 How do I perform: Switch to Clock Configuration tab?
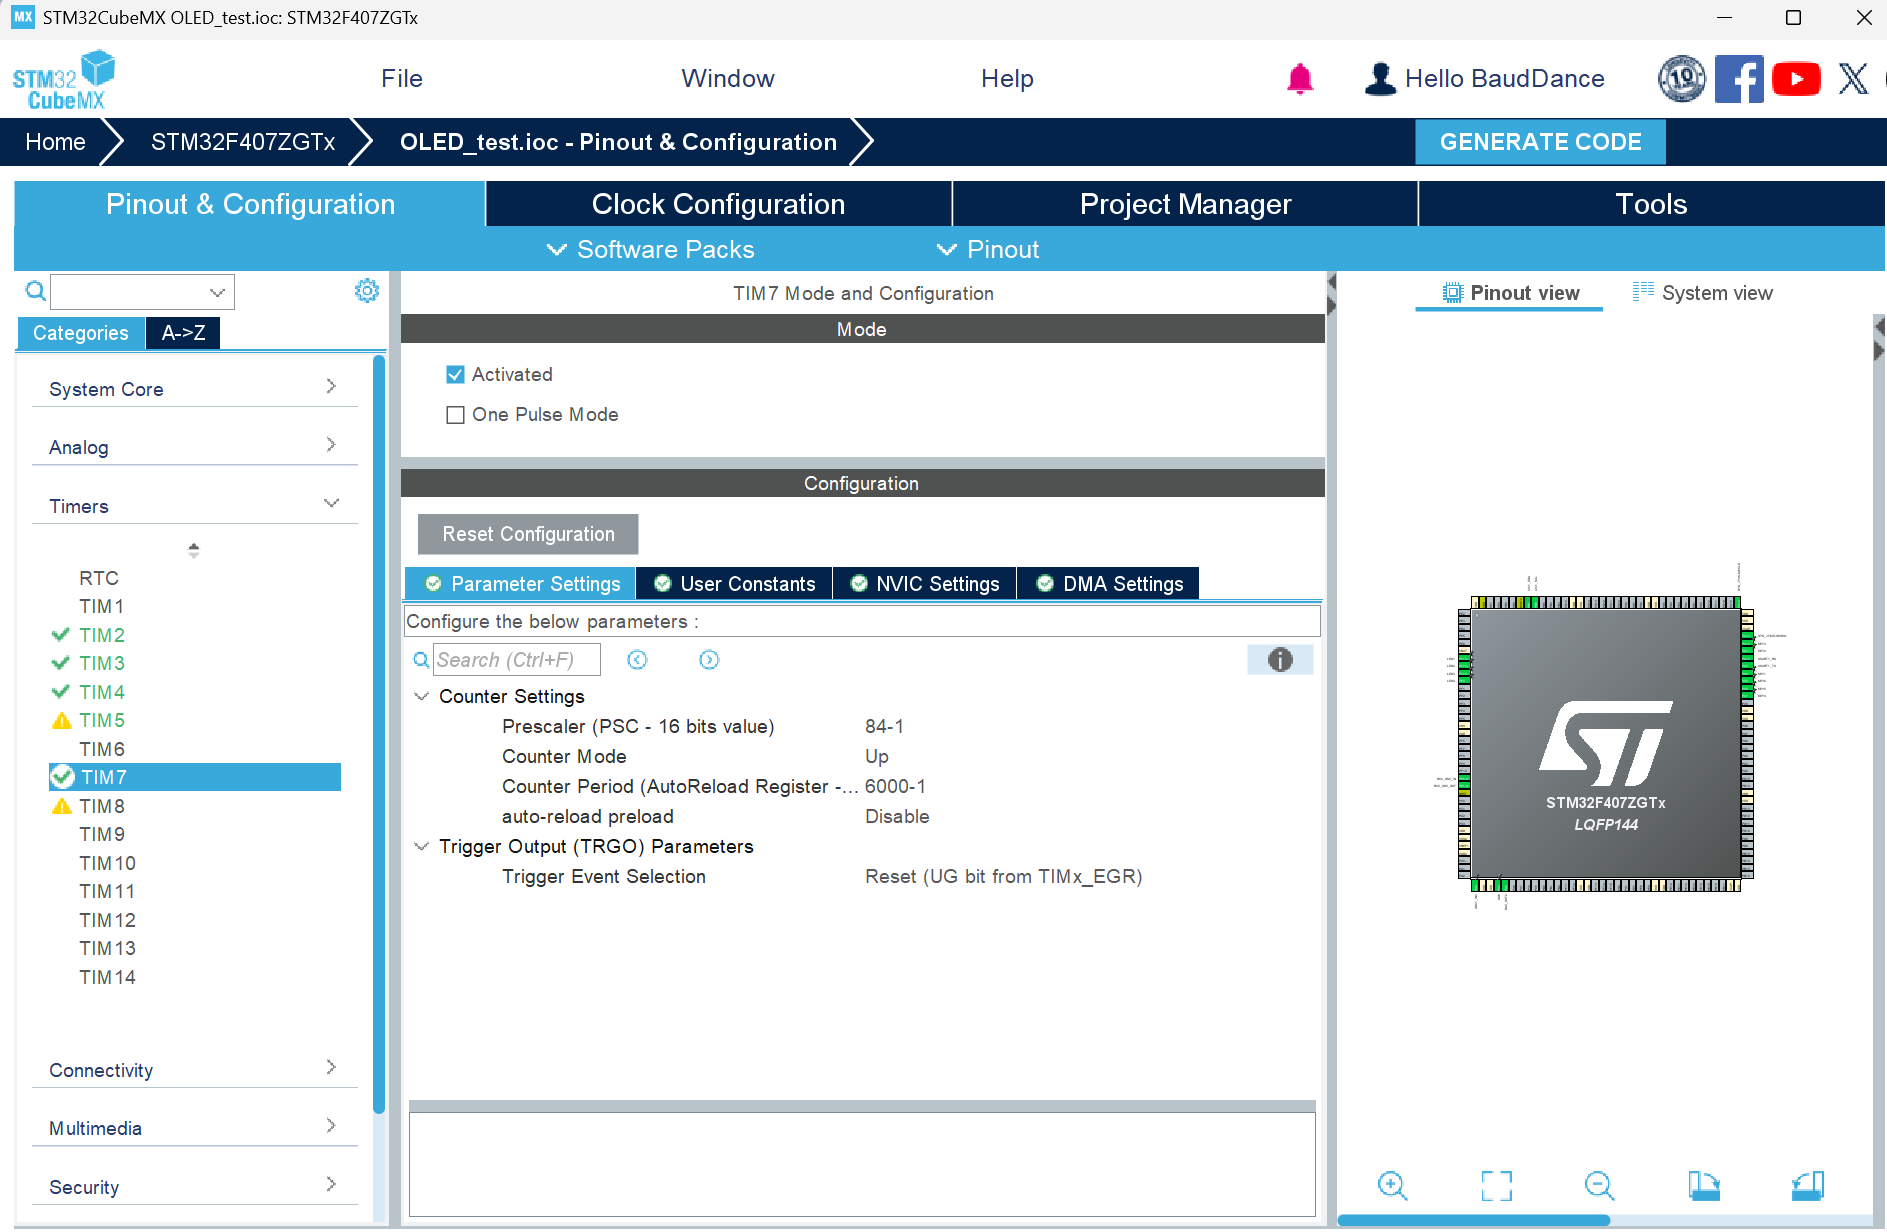click(x=718, y=204)
